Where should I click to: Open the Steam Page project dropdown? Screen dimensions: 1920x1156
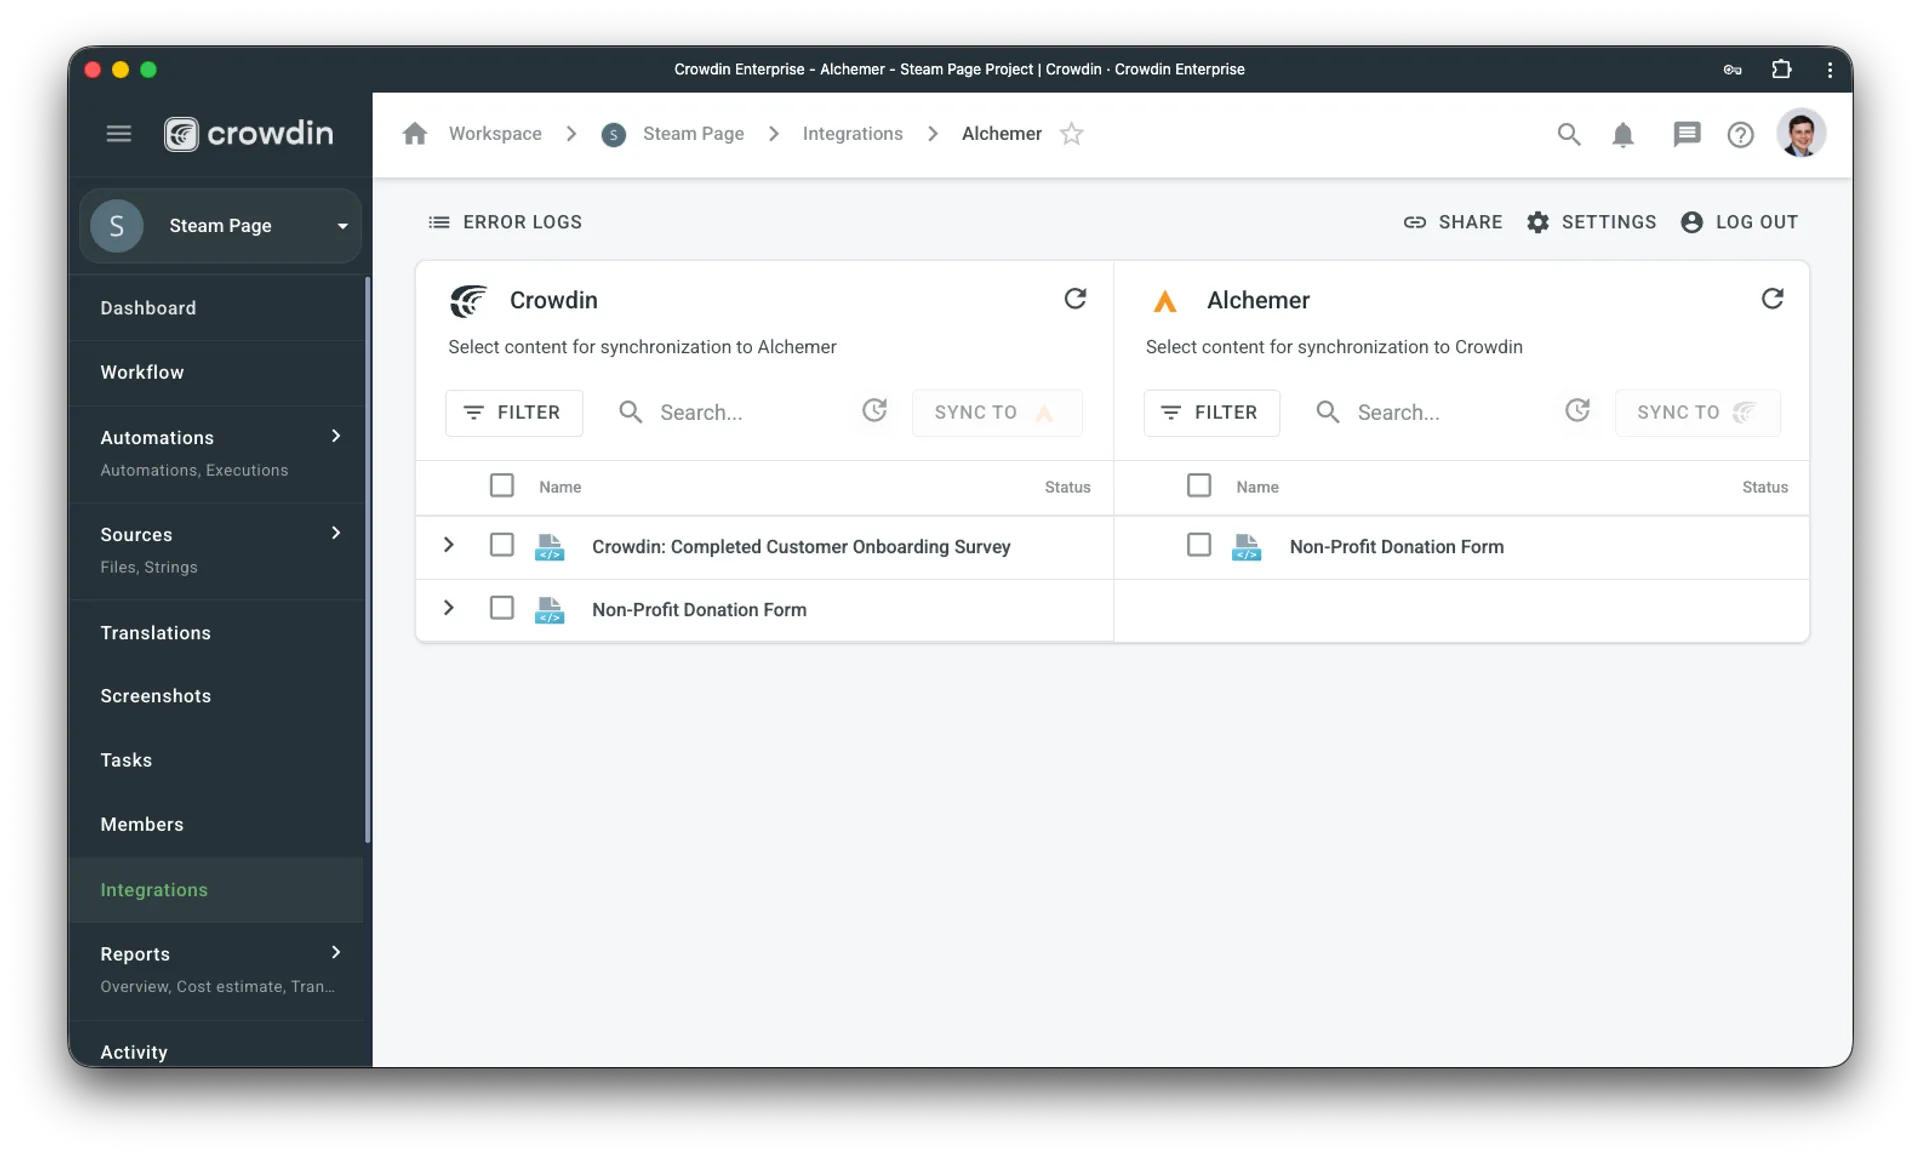(x=343, y=225)
